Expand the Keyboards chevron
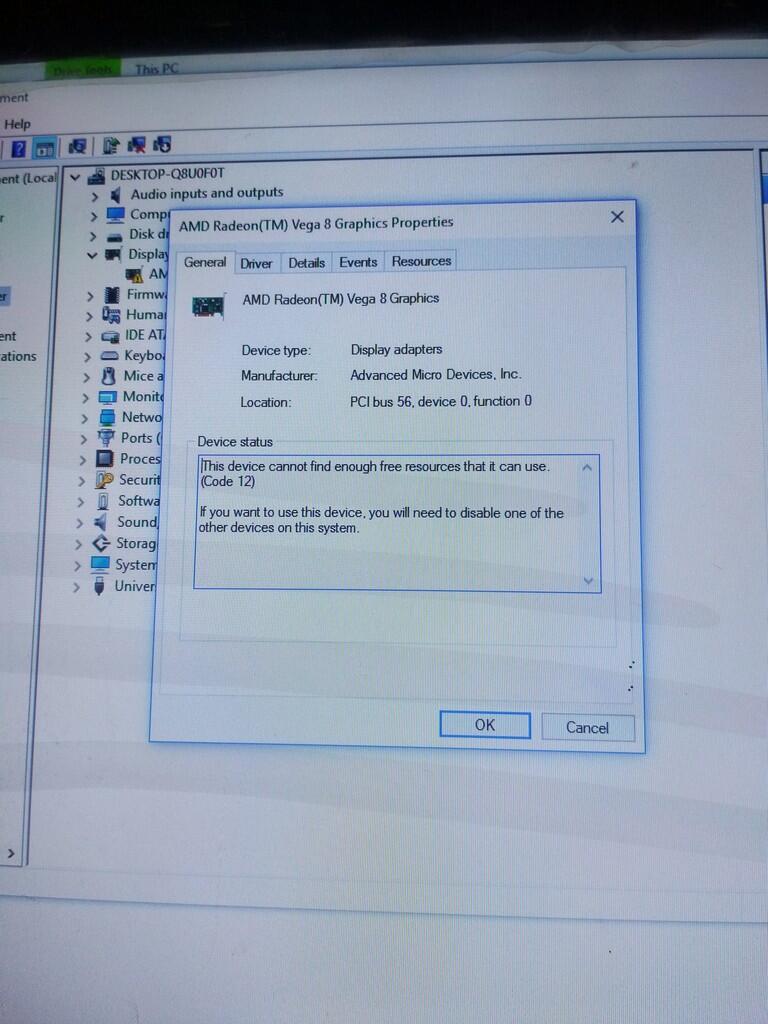768x1024 pixels. coord(88,357)
